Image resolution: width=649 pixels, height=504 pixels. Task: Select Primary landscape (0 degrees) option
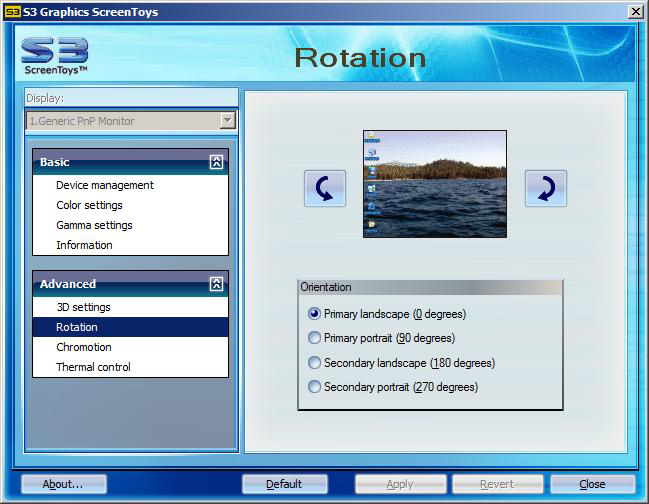315,314
